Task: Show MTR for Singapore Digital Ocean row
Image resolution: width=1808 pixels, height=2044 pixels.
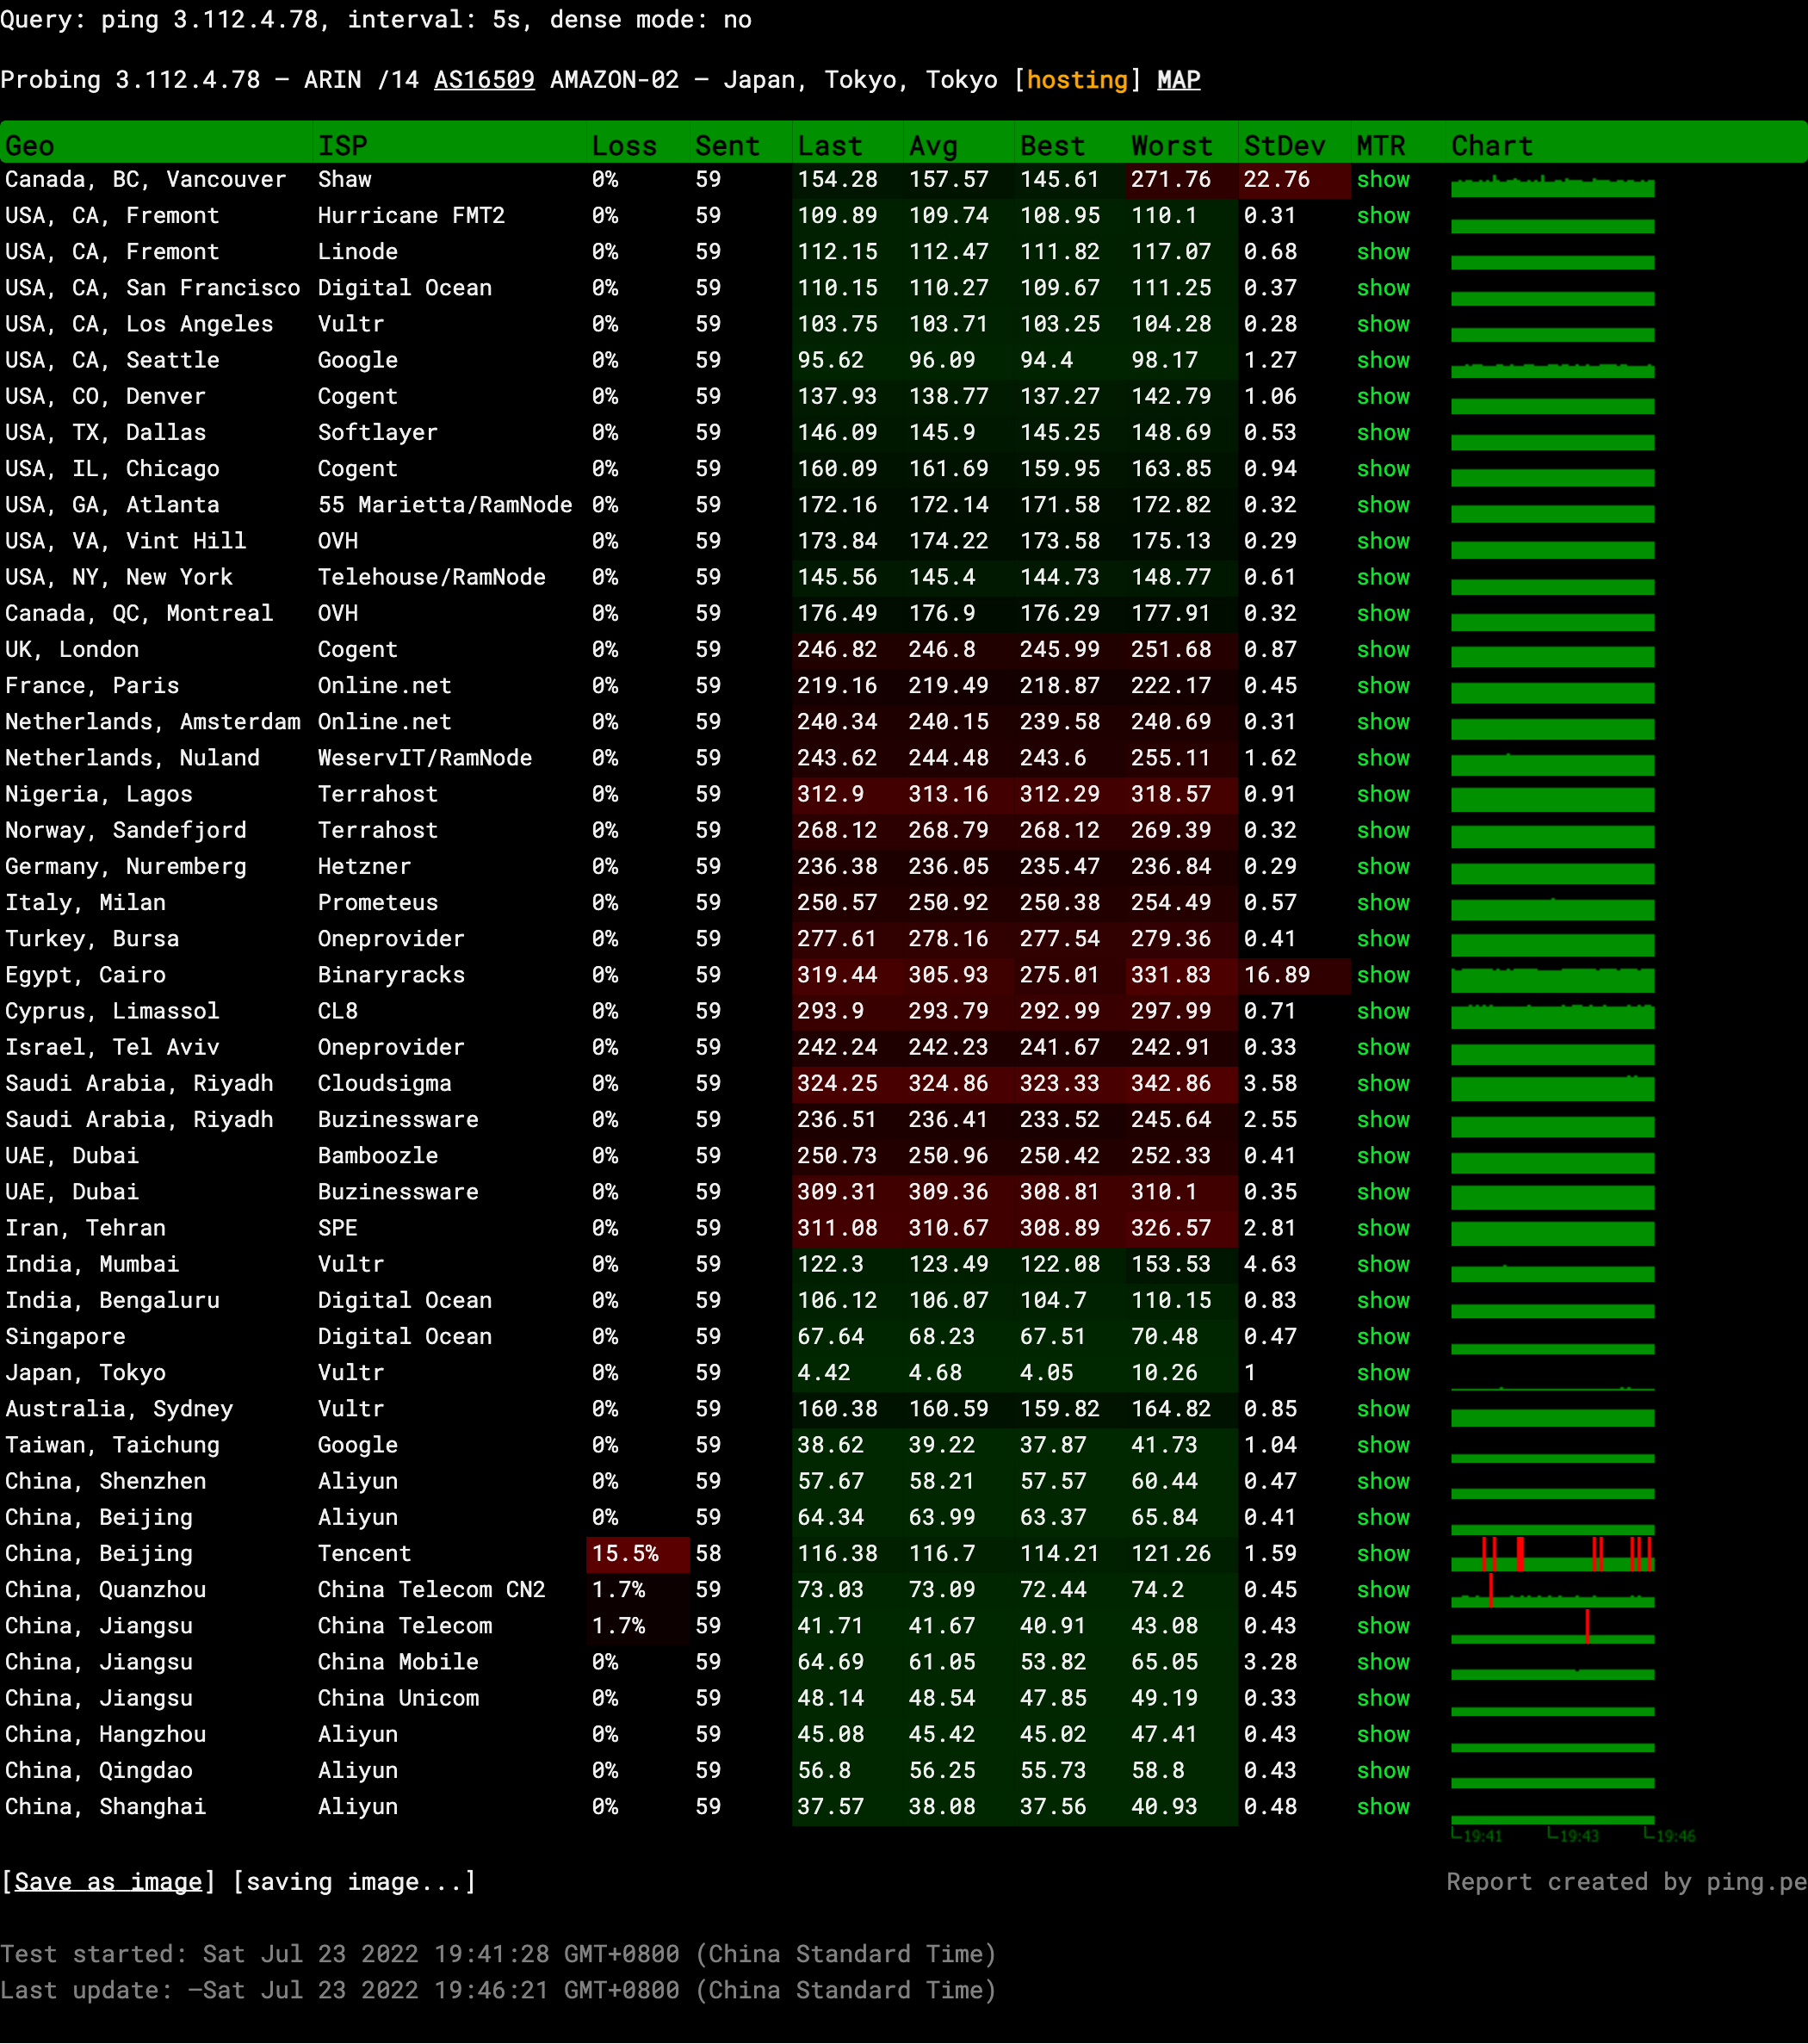Action: [1382, 1337]
